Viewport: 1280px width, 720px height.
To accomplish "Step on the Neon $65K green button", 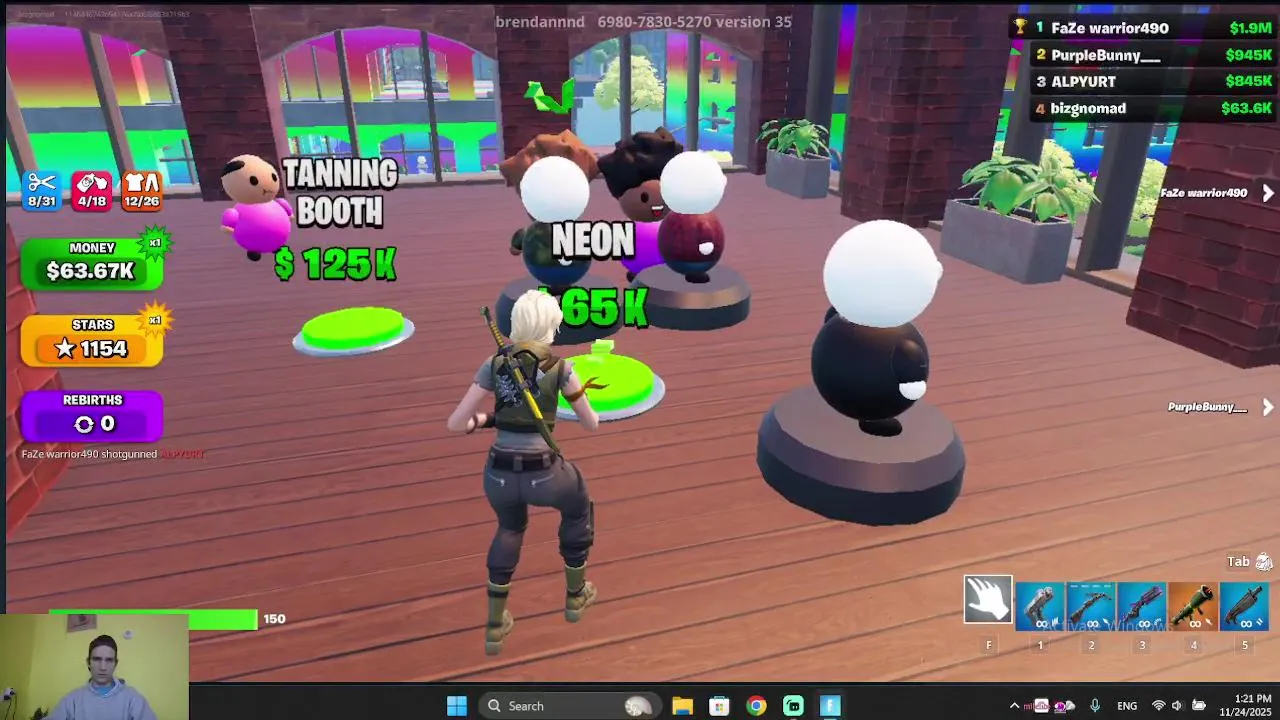I will [x=610, y=385].
